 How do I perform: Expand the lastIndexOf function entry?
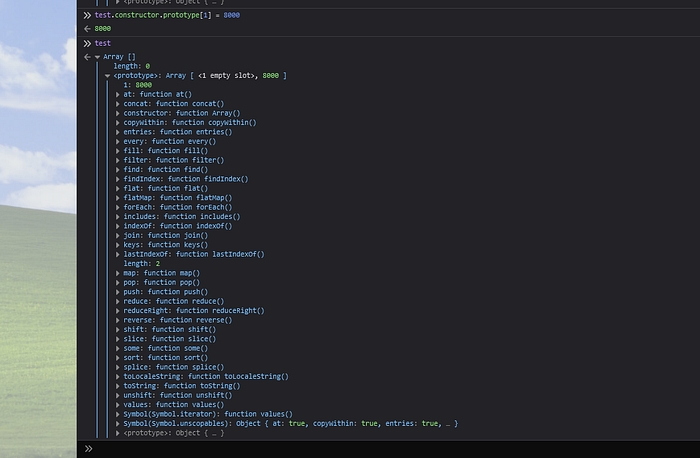coord(118,254)
